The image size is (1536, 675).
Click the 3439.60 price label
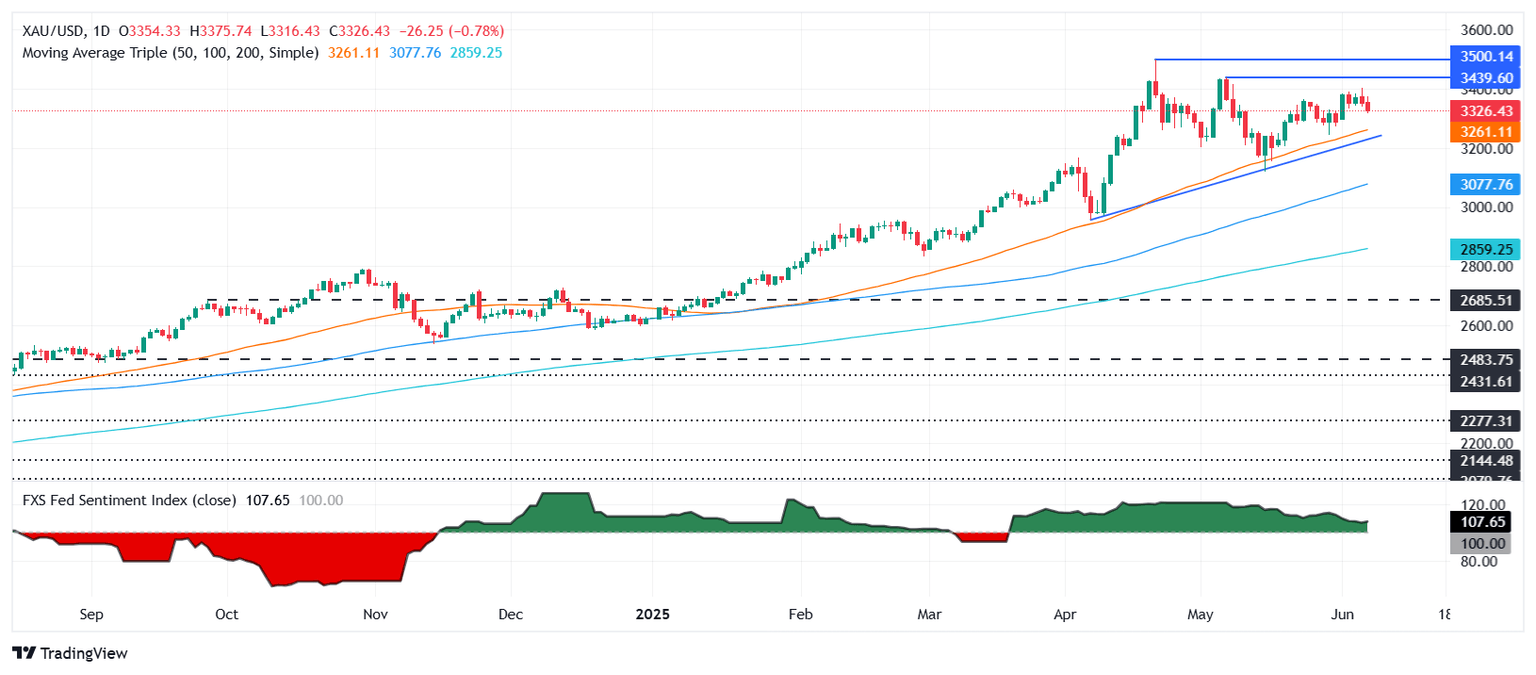pos(1484,77)
